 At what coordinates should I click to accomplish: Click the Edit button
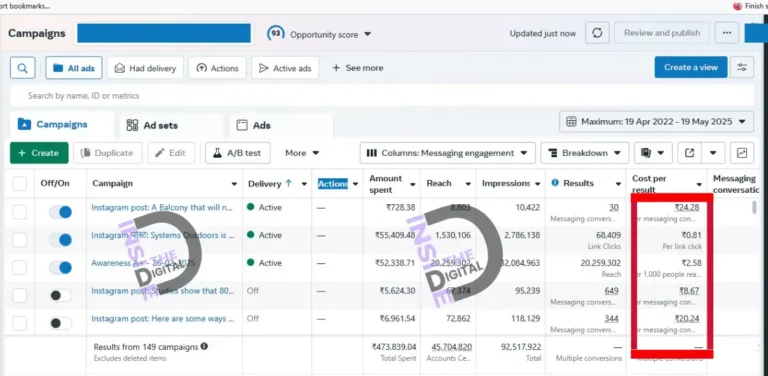coord(171,153)
